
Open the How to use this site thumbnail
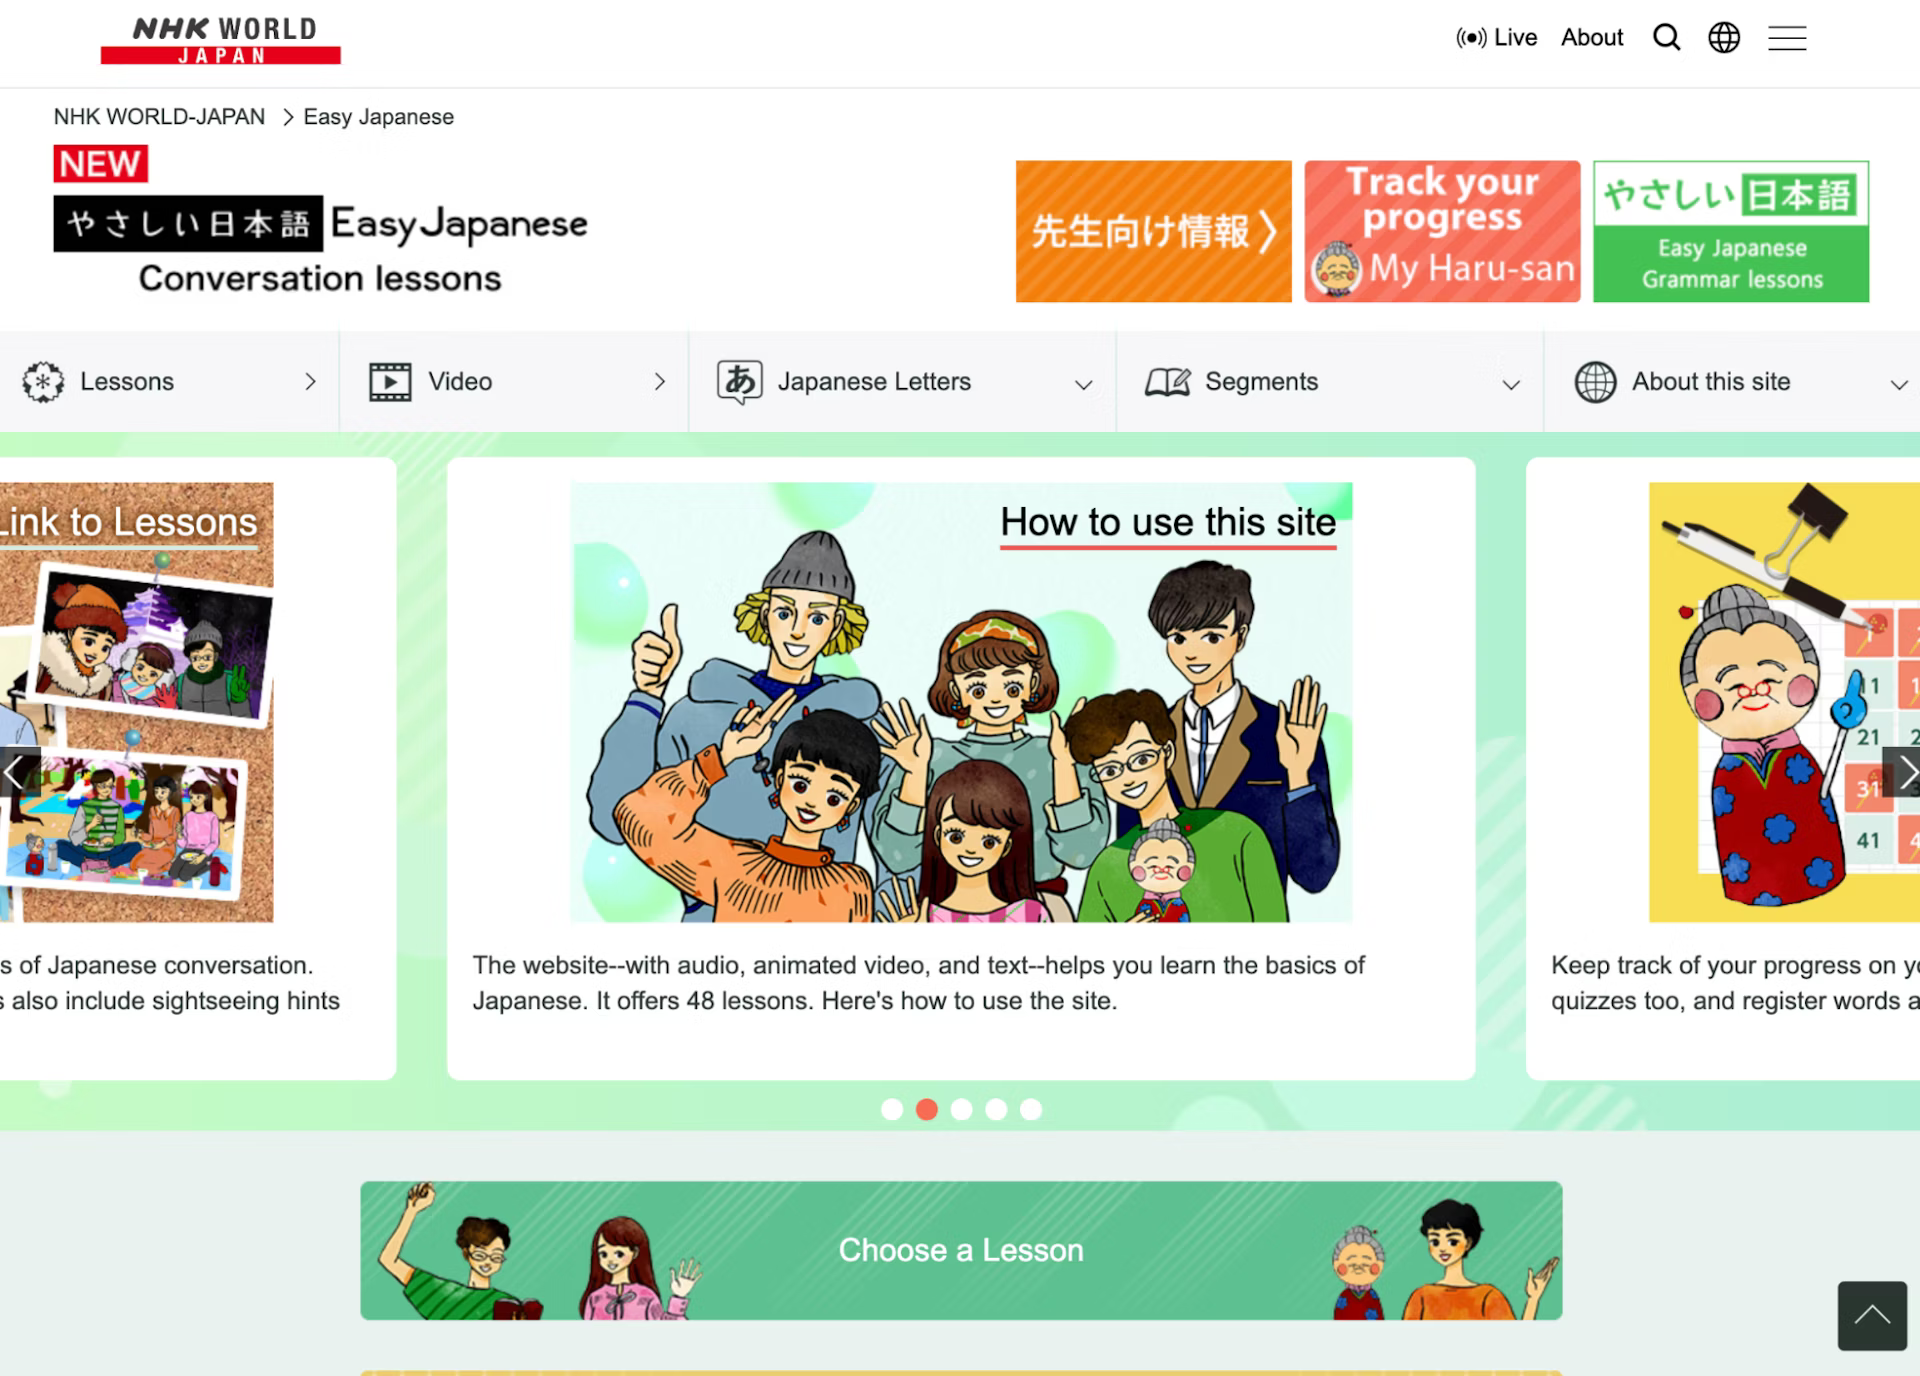click(961, 702)
